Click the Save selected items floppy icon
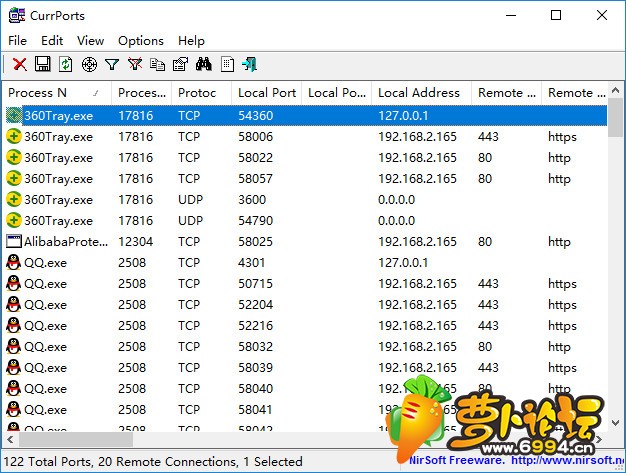 43,64
